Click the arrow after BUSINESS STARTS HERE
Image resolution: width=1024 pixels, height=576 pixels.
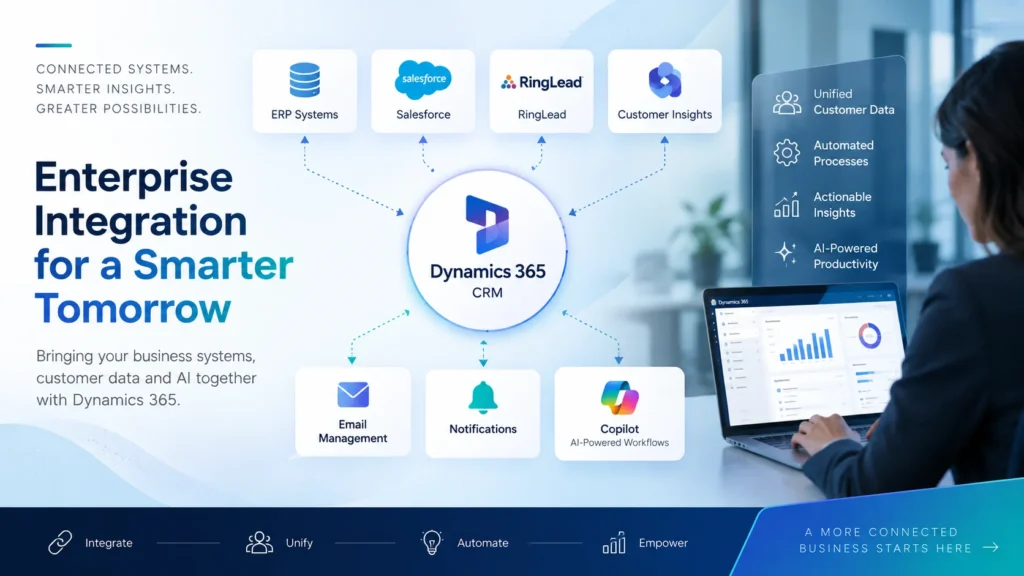click(991, 547)
